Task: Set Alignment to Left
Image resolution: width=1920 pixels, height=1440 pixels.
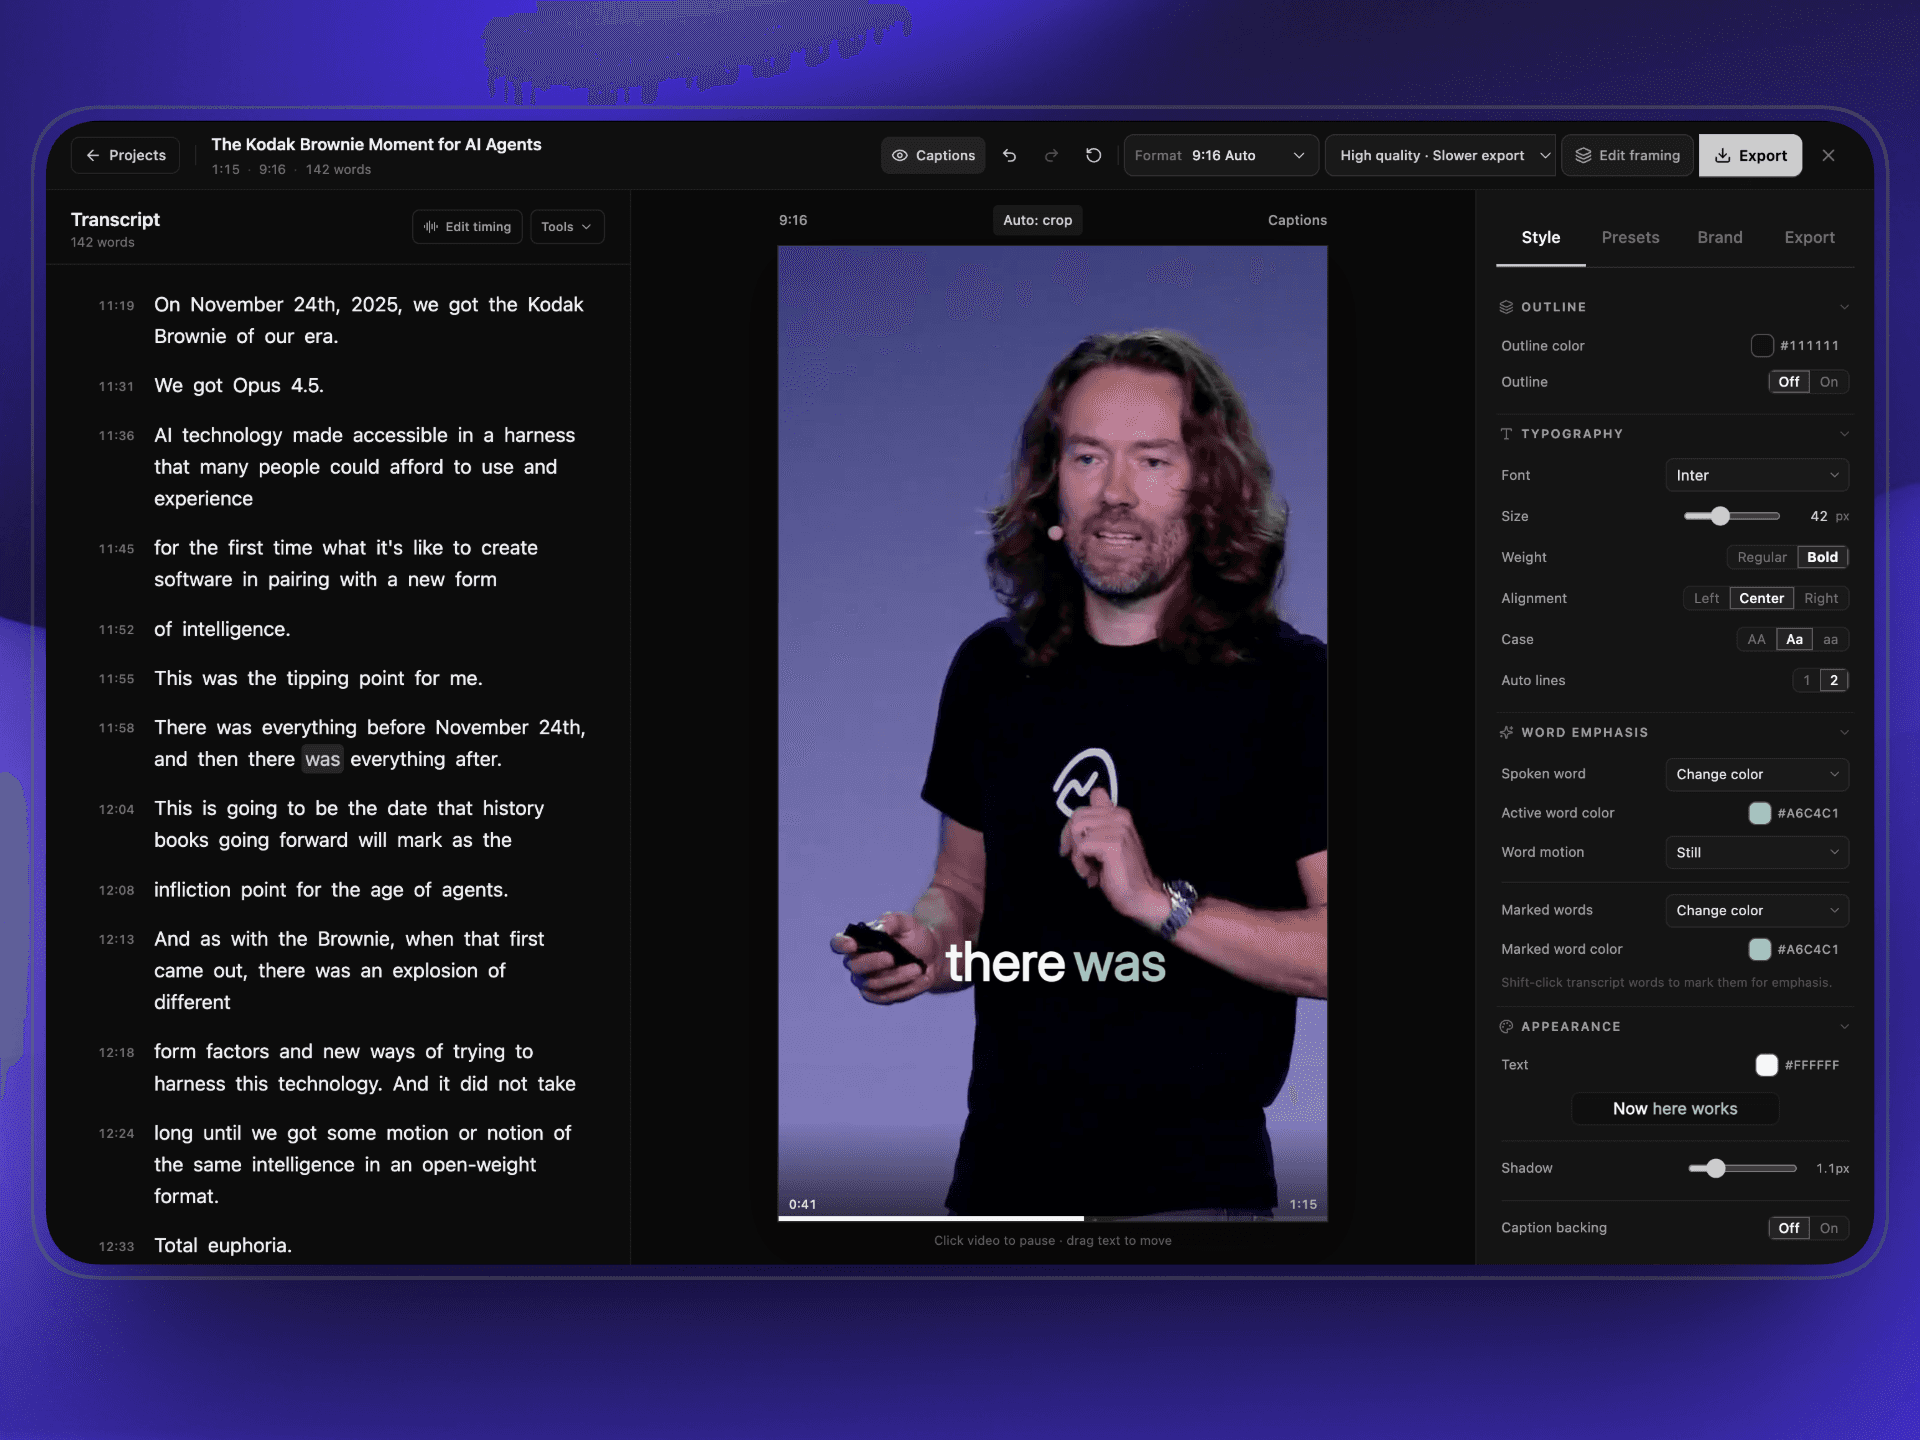Action: tap(1706, 599)
